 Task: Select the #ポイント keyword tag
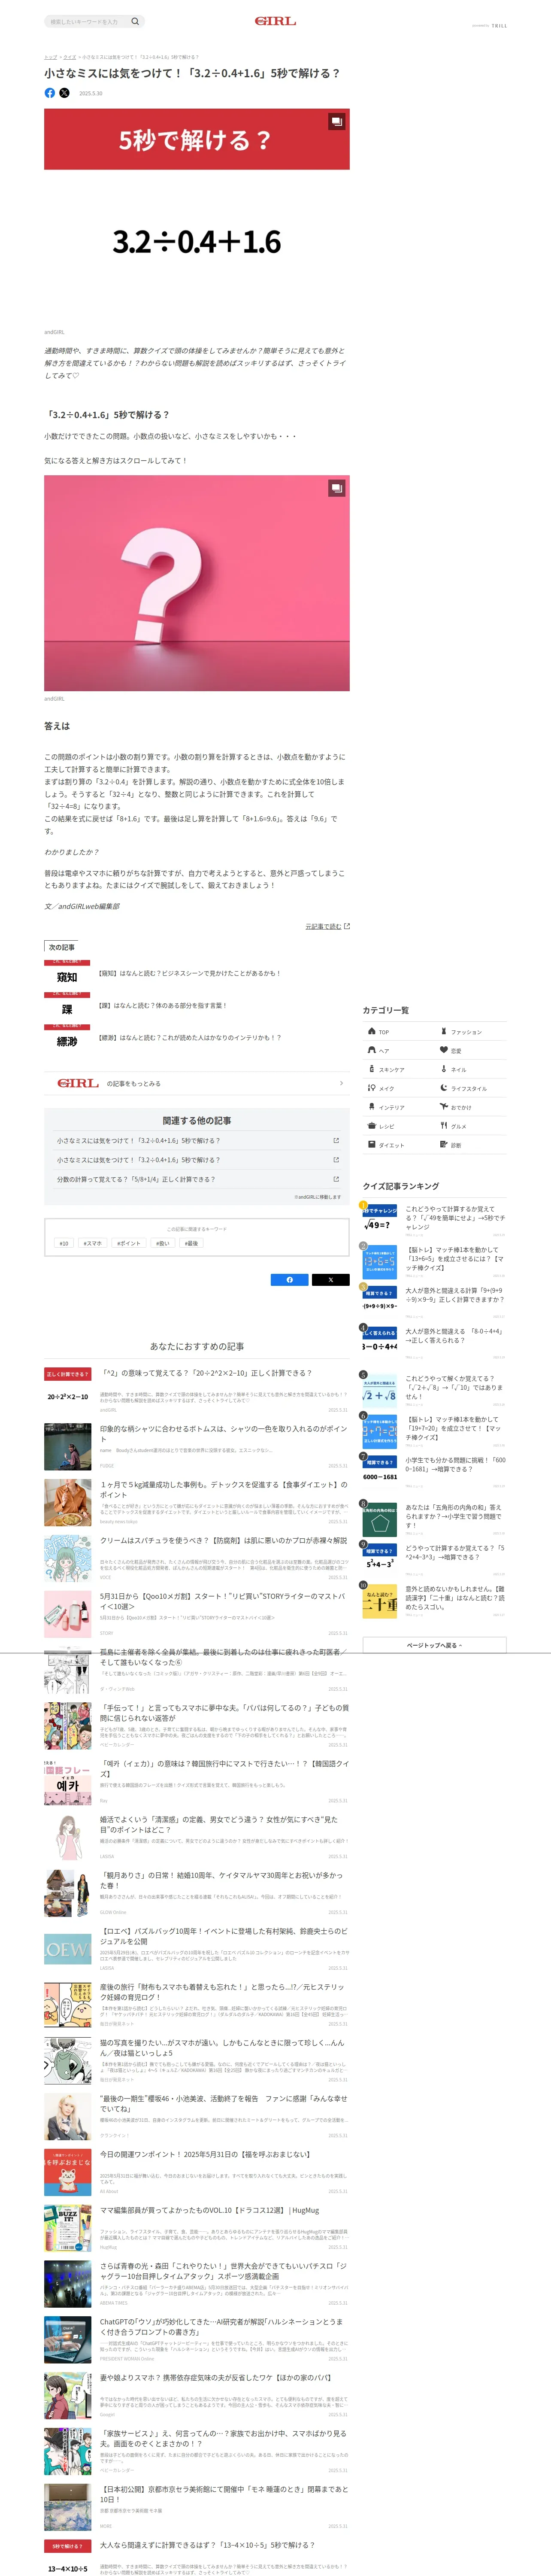[x=129, y=1243]
